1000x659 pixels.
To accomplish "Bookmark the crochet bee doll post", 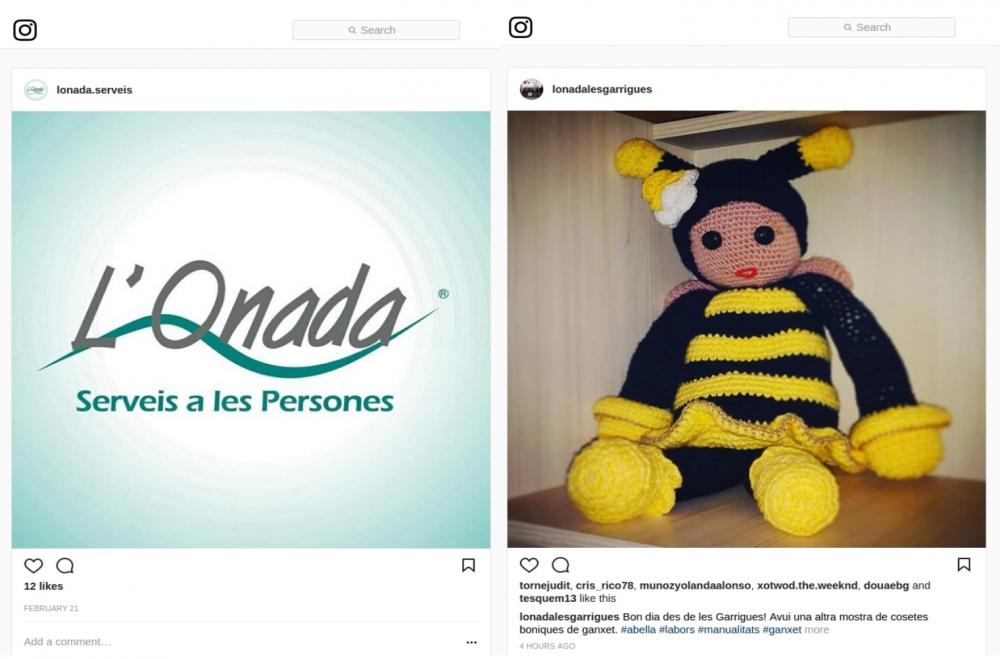I will (x=964, y=565).
